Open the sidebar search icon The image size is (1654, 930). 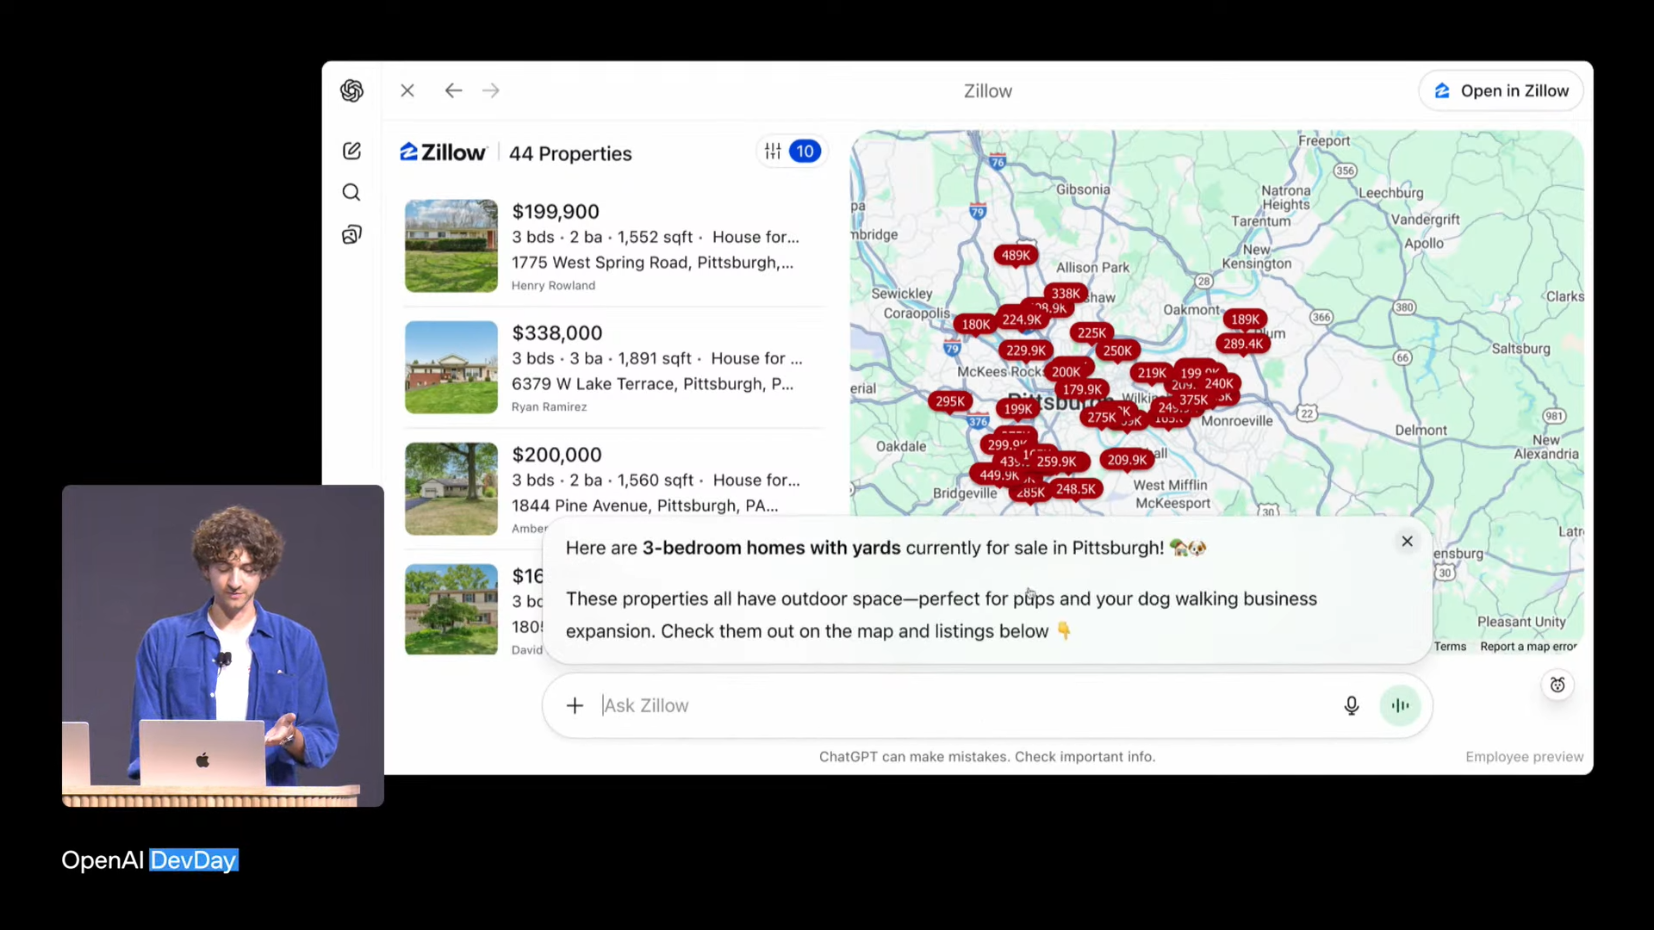pos(351,192)
